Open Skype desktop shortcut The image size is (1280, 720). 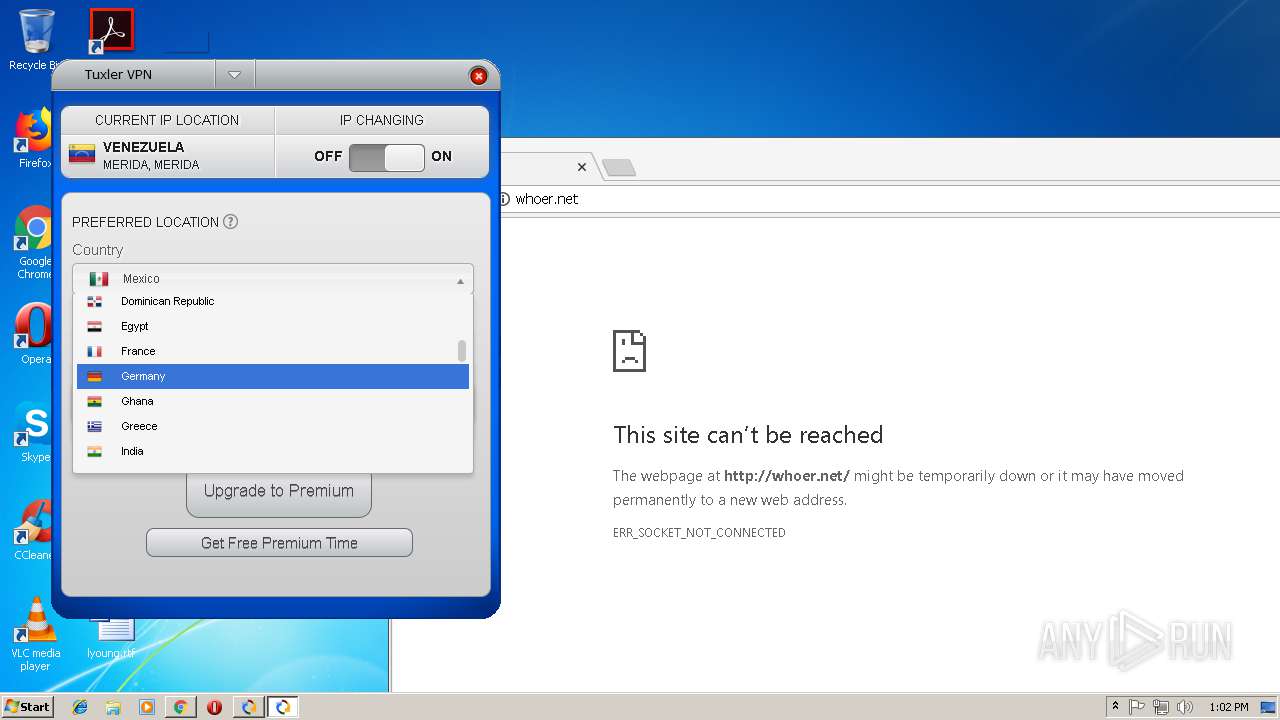tap(33, 432)
